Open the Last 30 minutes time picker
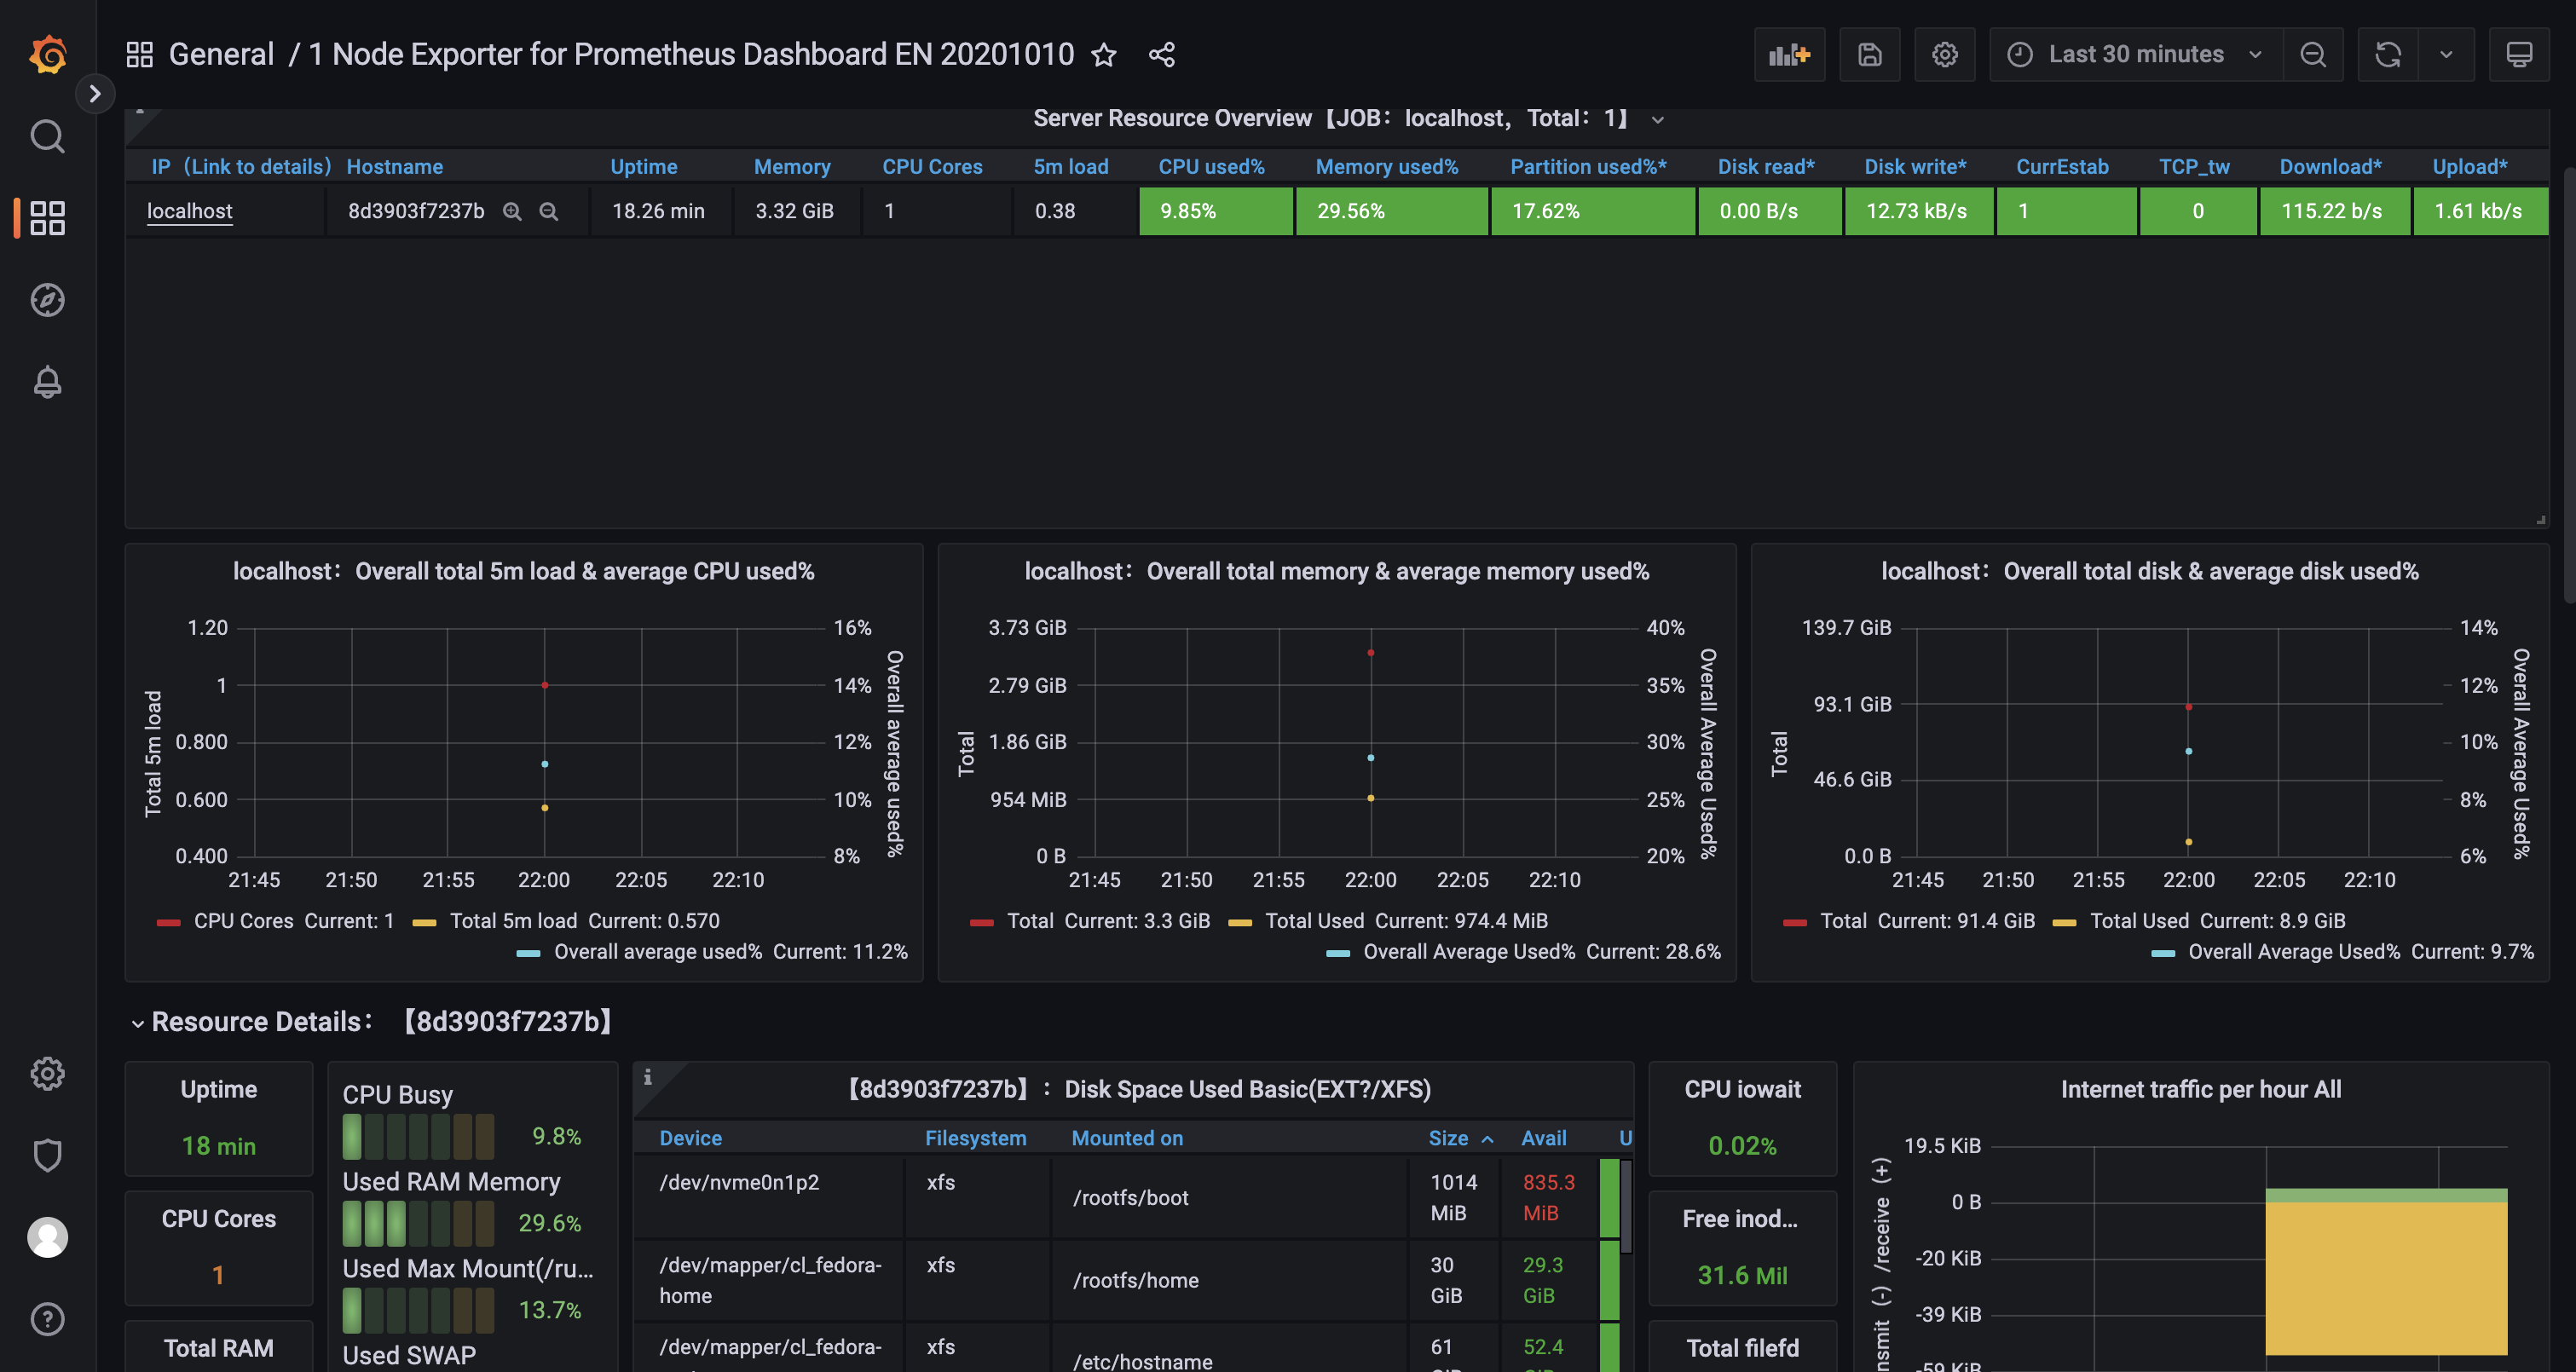This screenshot has height=1372, width=2576. [x=2135, y=54]
